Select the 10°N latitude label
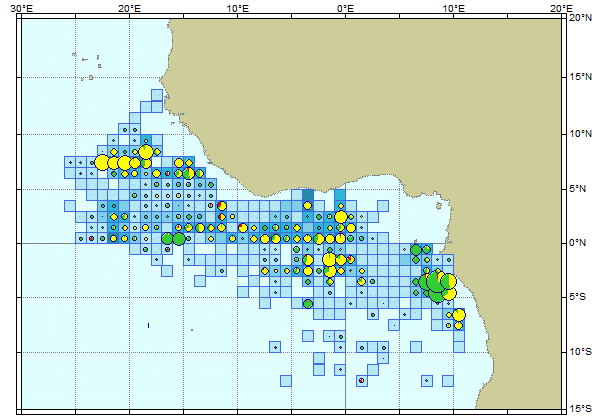 pos(581,134)
